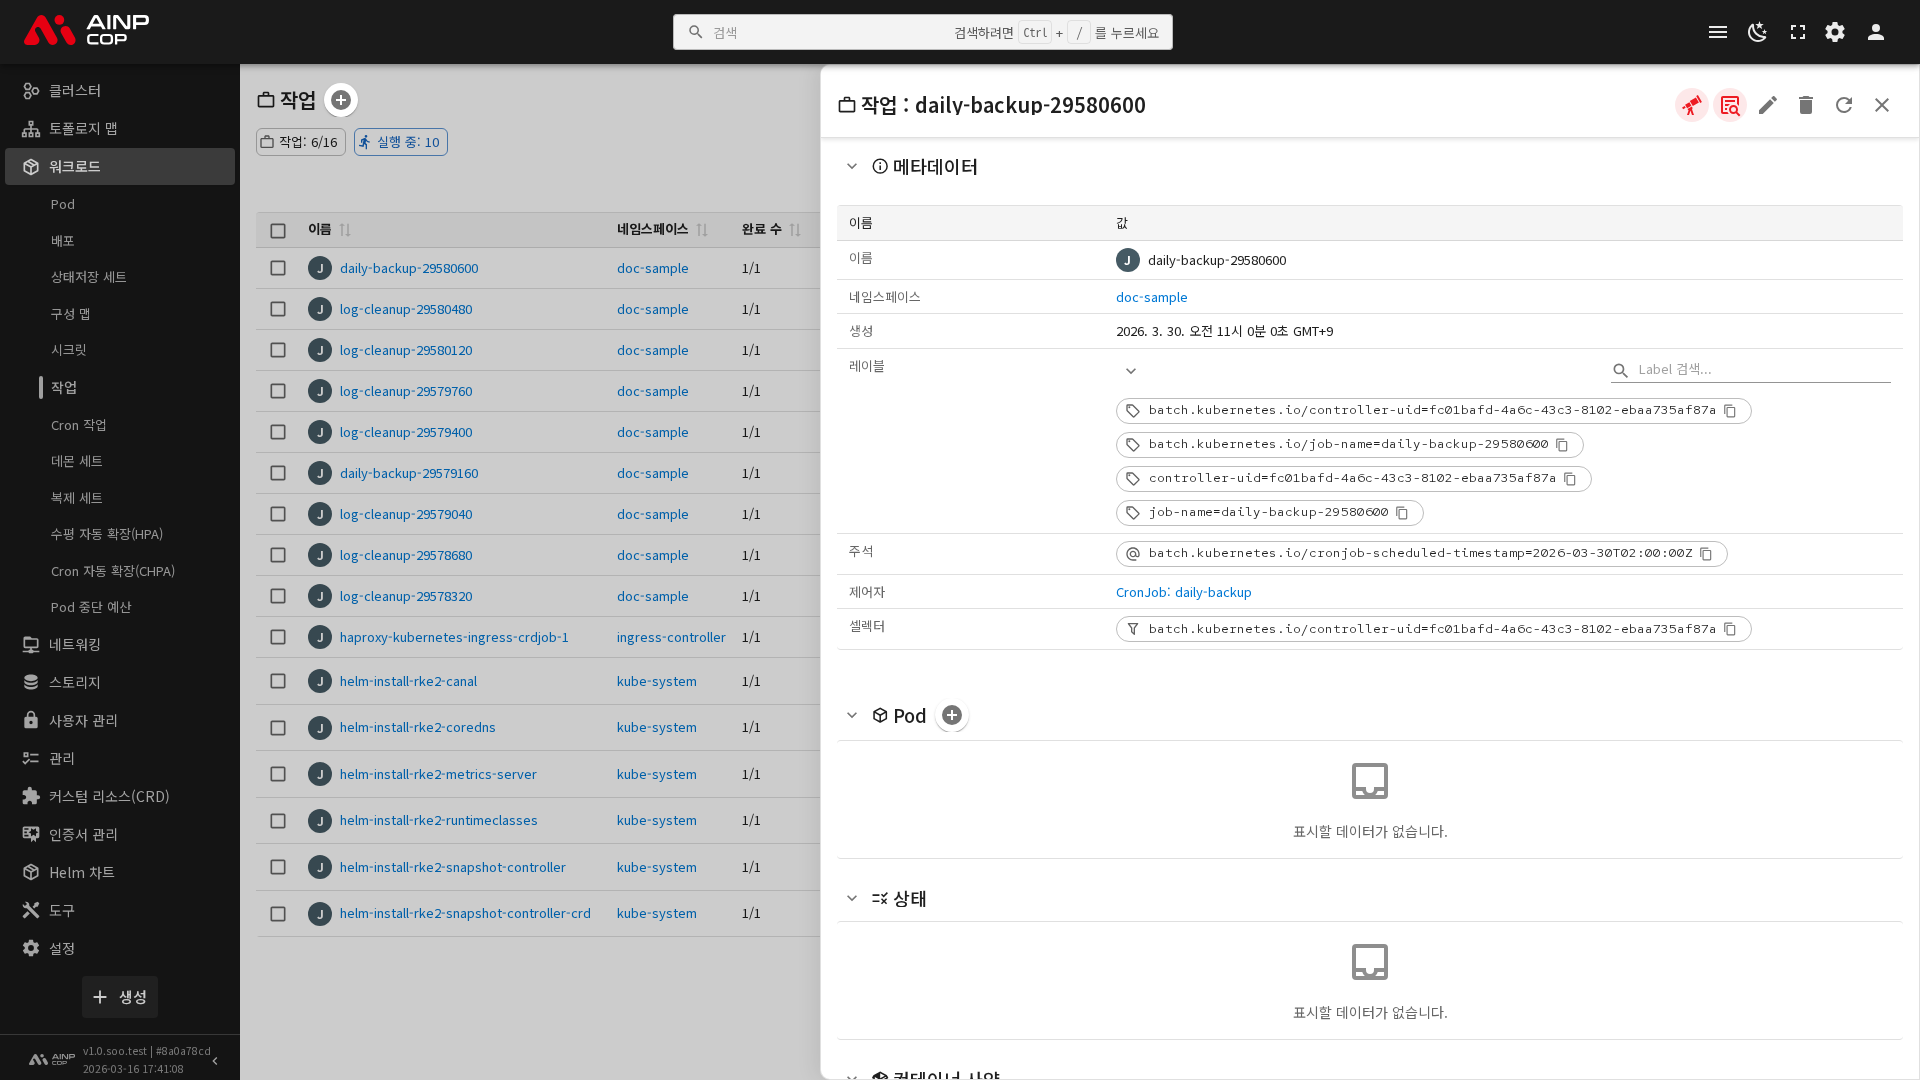Select the log-cleanup-29580480 row checkbox
Screen dimensions: 1920x1080
click(278, 309)
